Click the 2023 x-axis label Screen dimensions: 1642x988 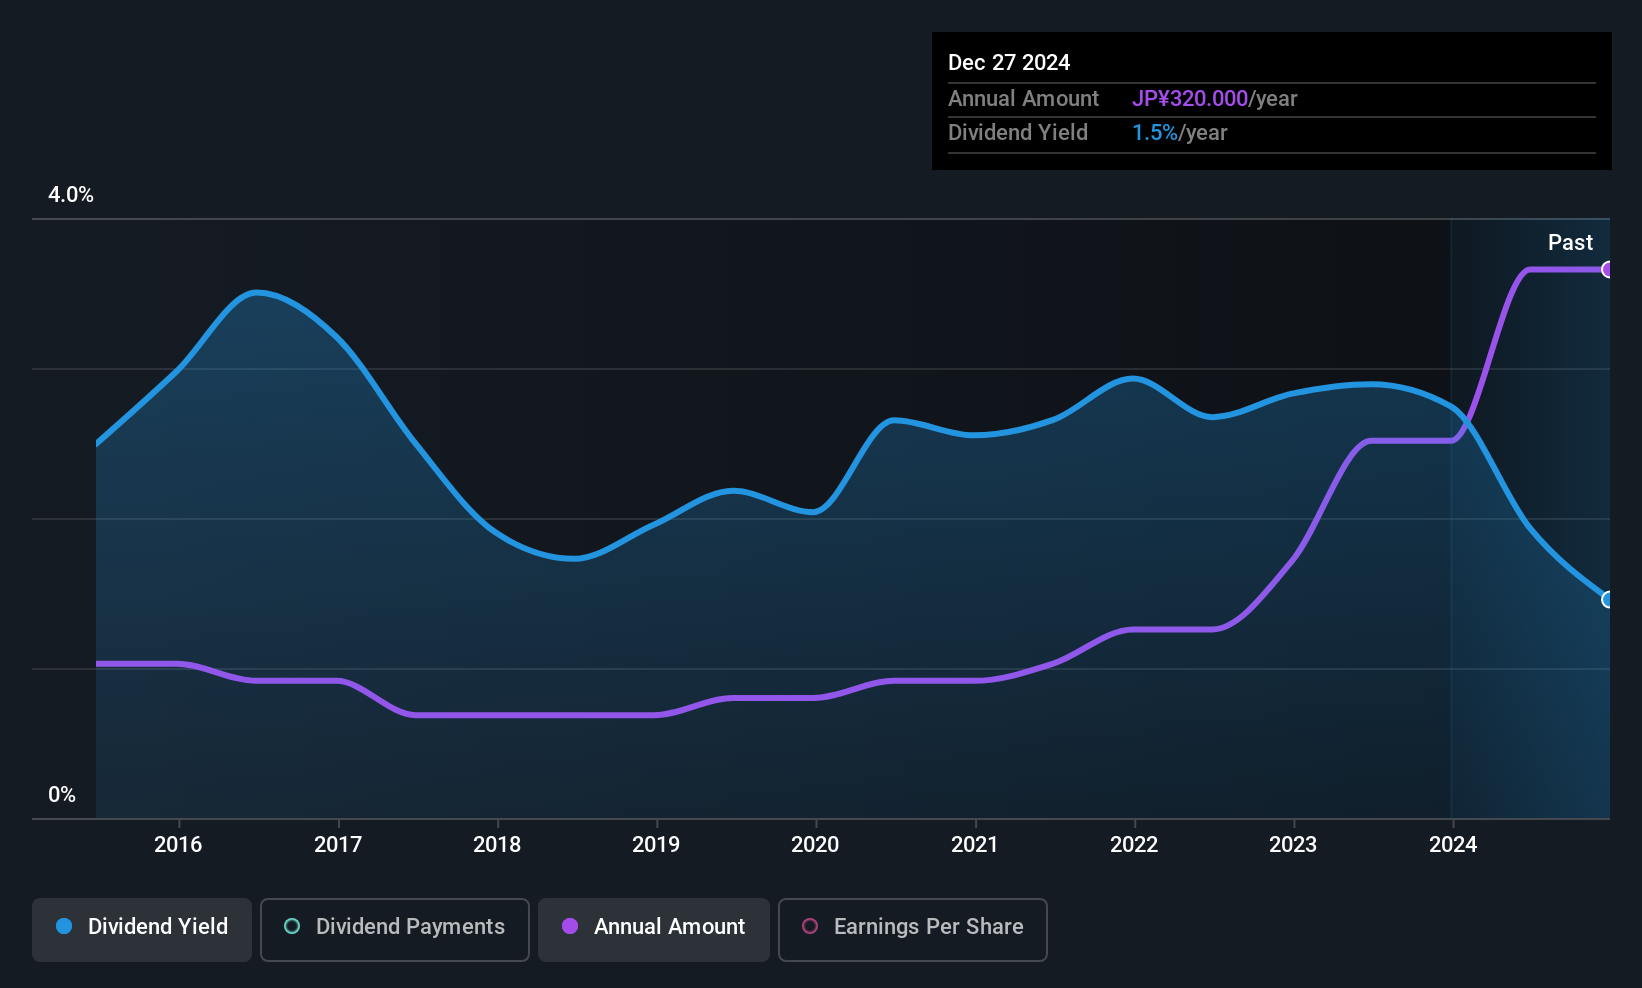pos(1293,844)
